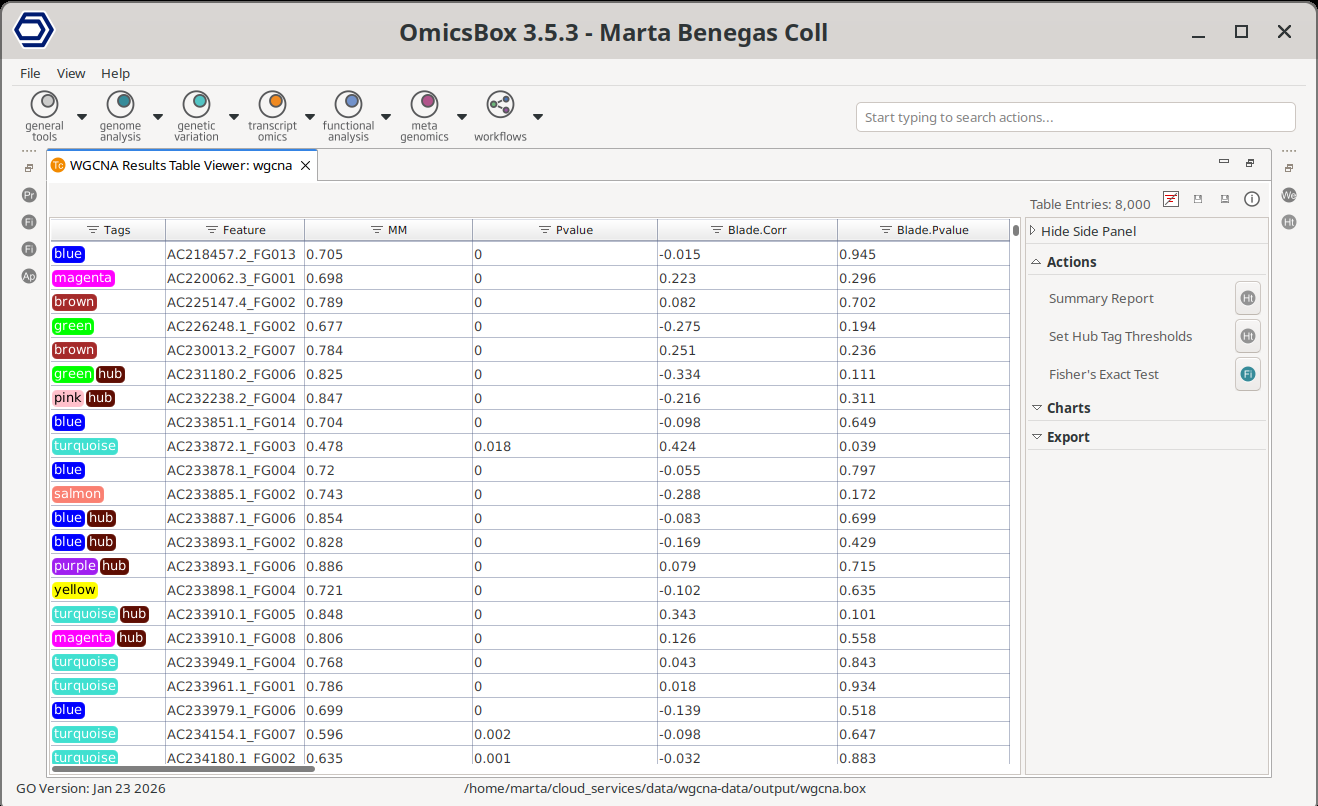Open the Pr view in left sidebar

[x=29, y=195]
